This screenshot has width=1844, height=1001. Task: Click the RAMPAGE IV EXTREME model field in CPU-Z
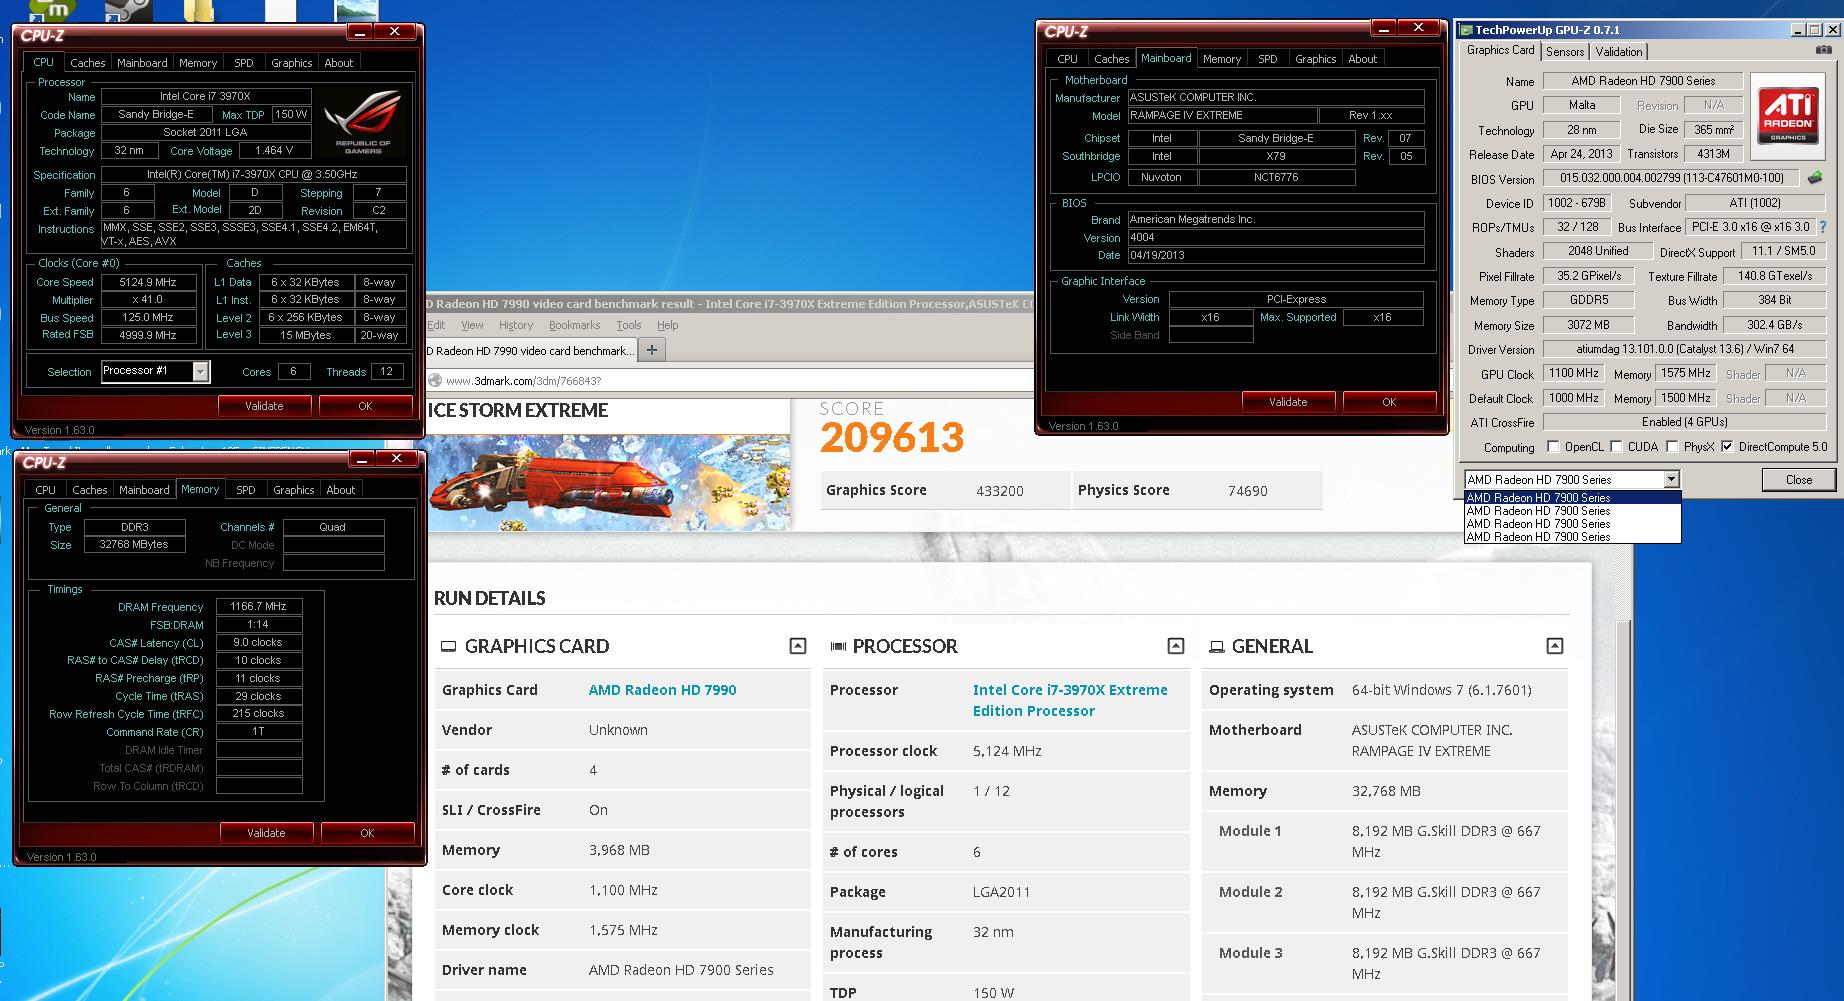[x=1221, y=116]
